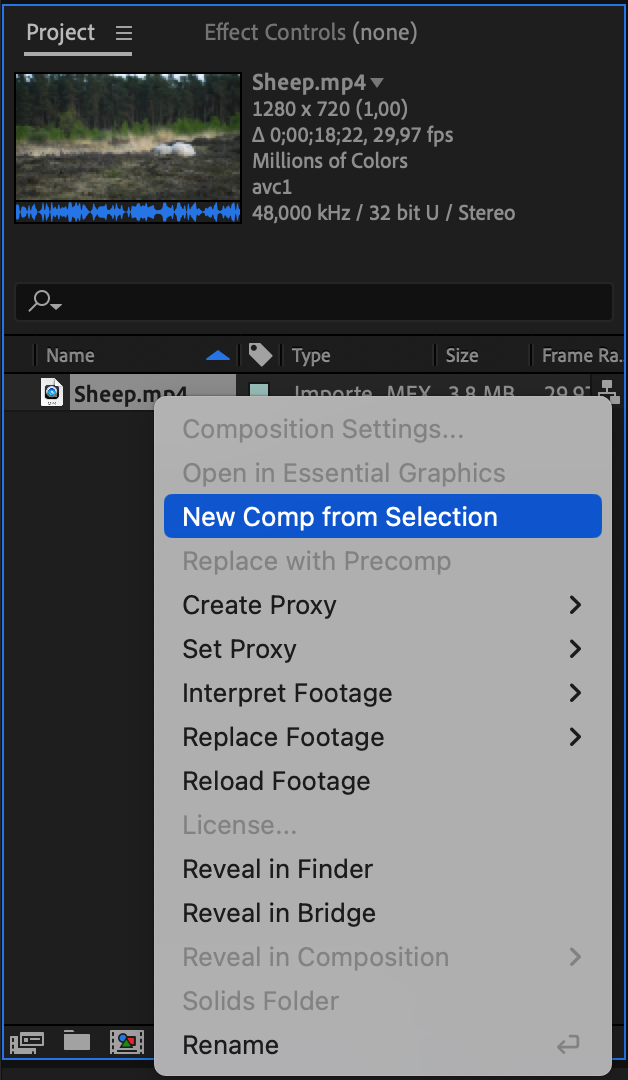The width and height of the screenshot is (628, 1080).
Task: Click the flowchart icon beside Sheep.mp4 row
Action: [608, 390]
